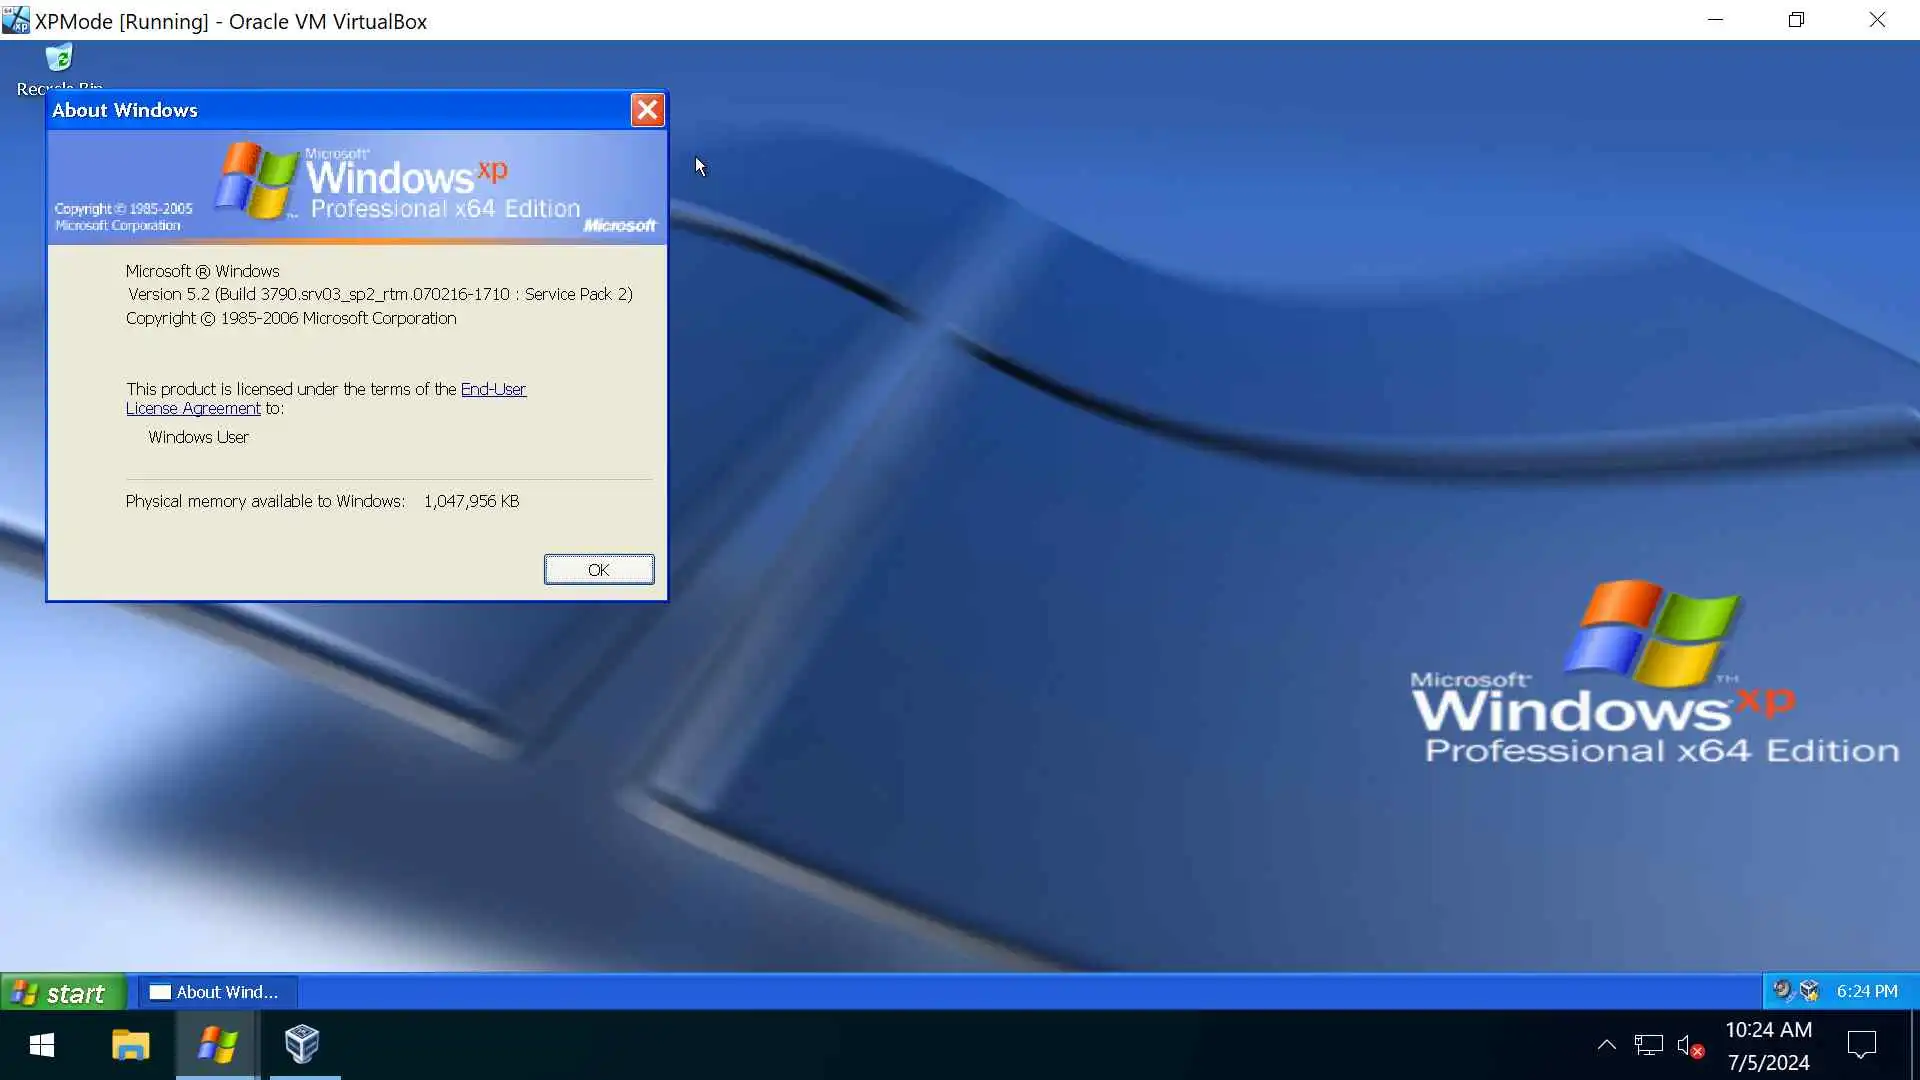
Task: Open the XP Start menu
Action: click(62, 993)
